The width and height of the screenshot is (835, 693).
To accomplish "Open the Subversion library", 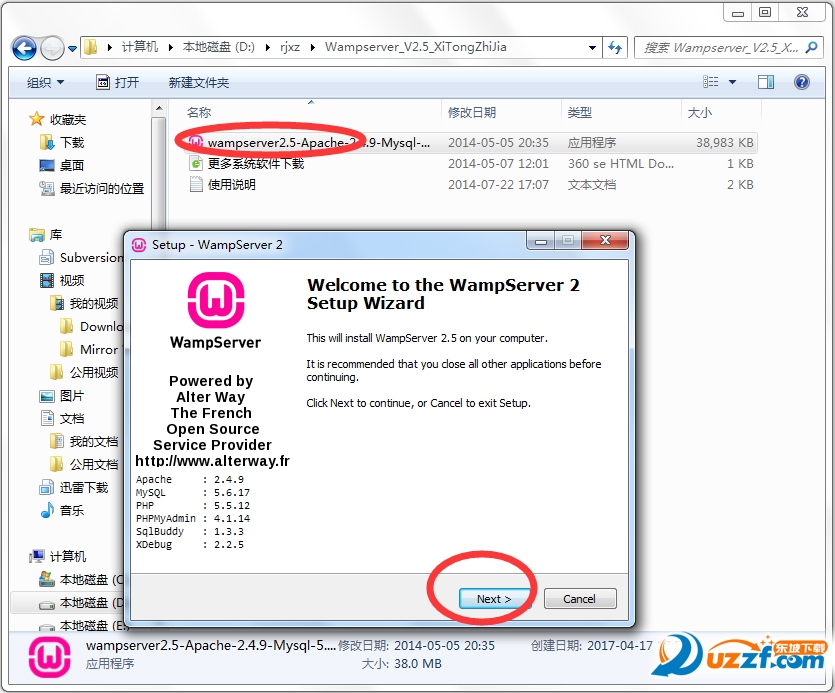I will tap(91, 257).
